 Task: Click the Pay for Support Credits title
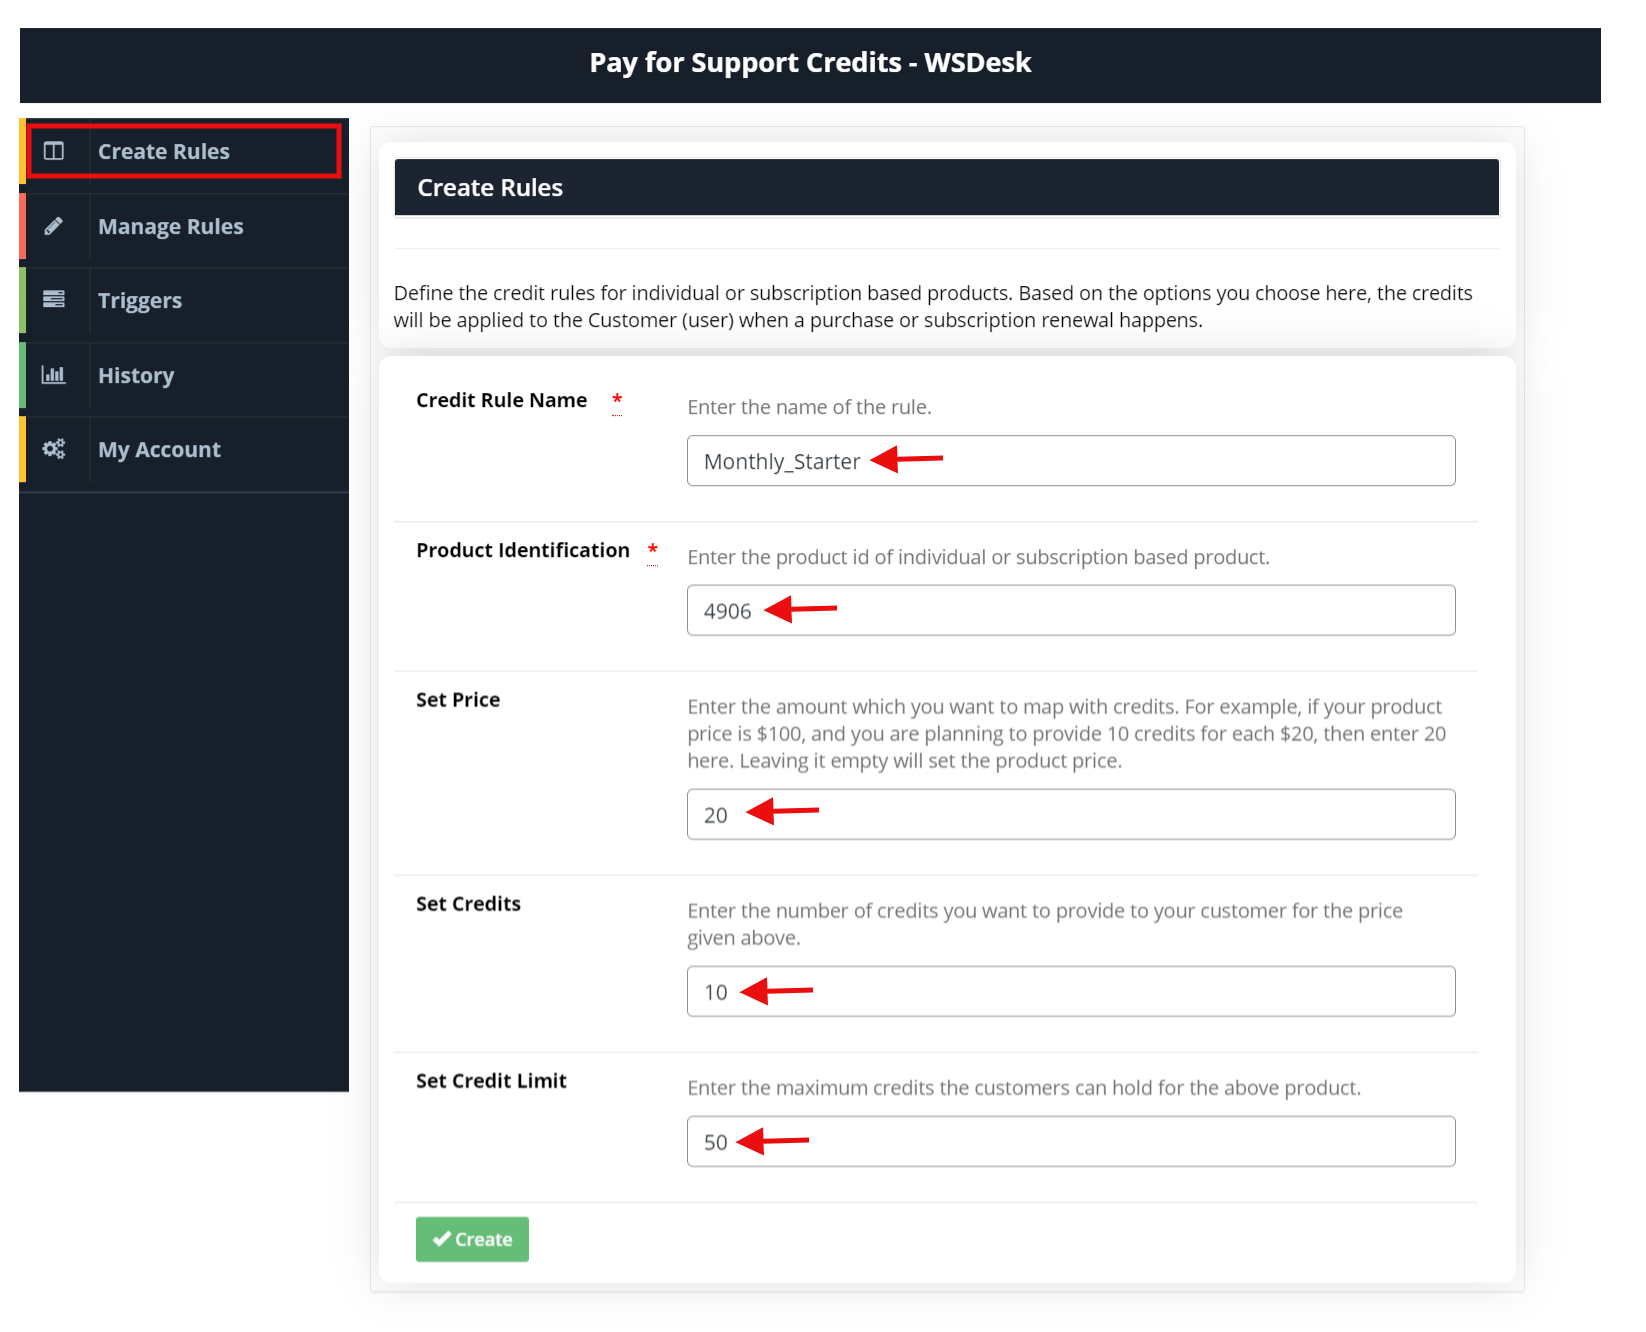tap(810, 63)
